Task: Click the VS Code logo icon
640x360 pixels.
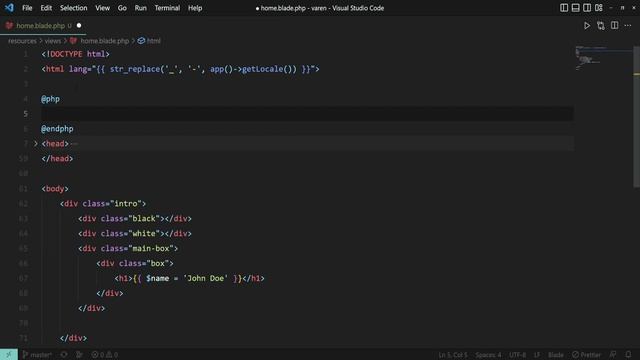Action: (x=9, y=8)
